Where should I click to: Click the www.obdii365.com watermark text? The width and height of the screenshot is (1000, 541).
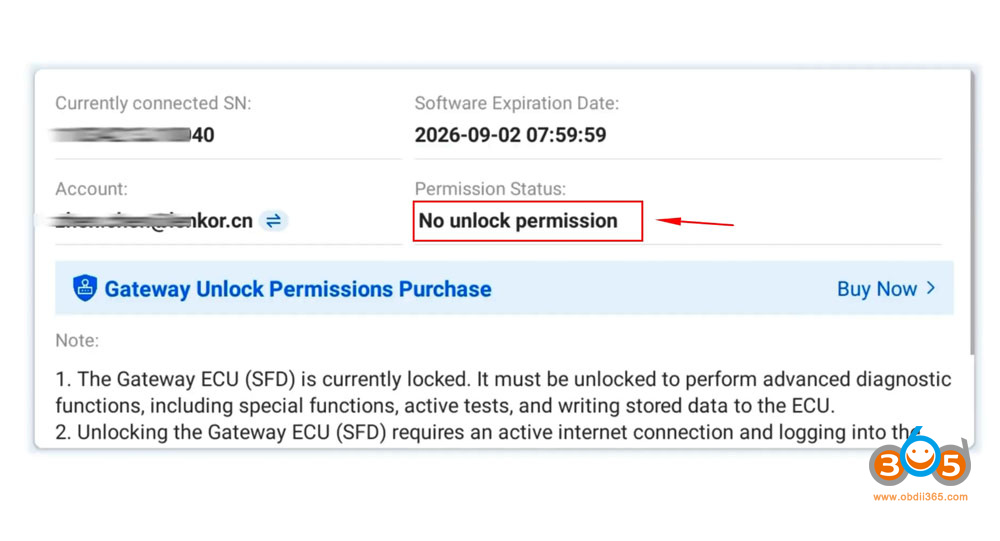pos(920,496)
